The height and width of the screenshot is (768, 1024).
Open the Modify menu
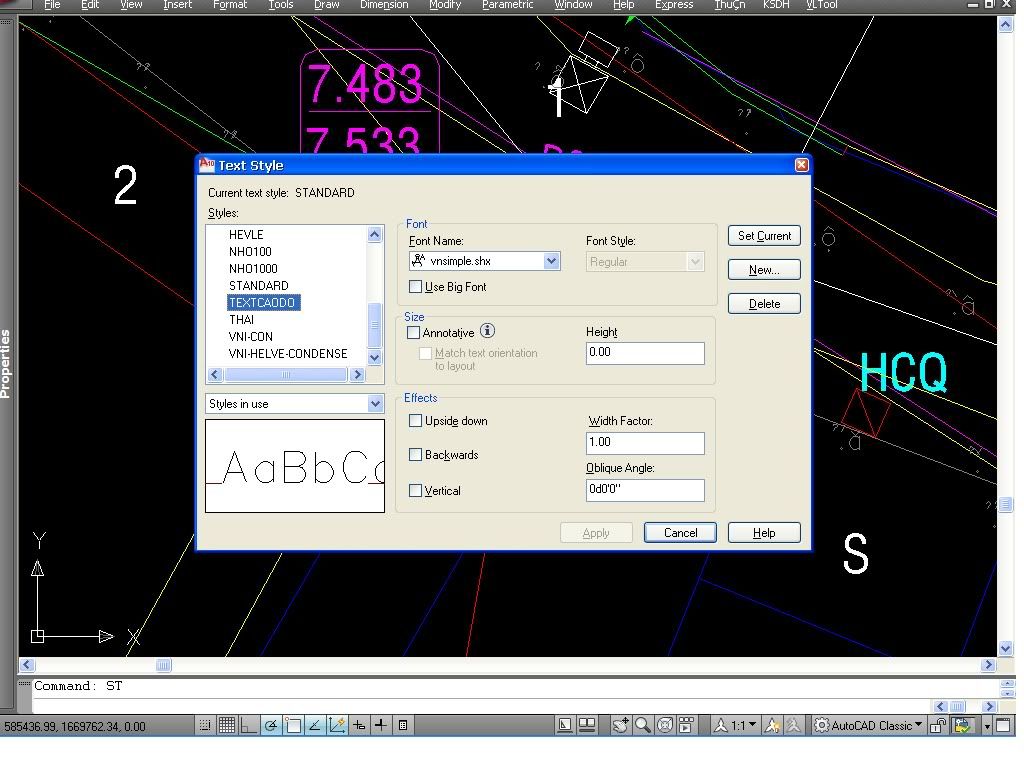tap(445, 5)
